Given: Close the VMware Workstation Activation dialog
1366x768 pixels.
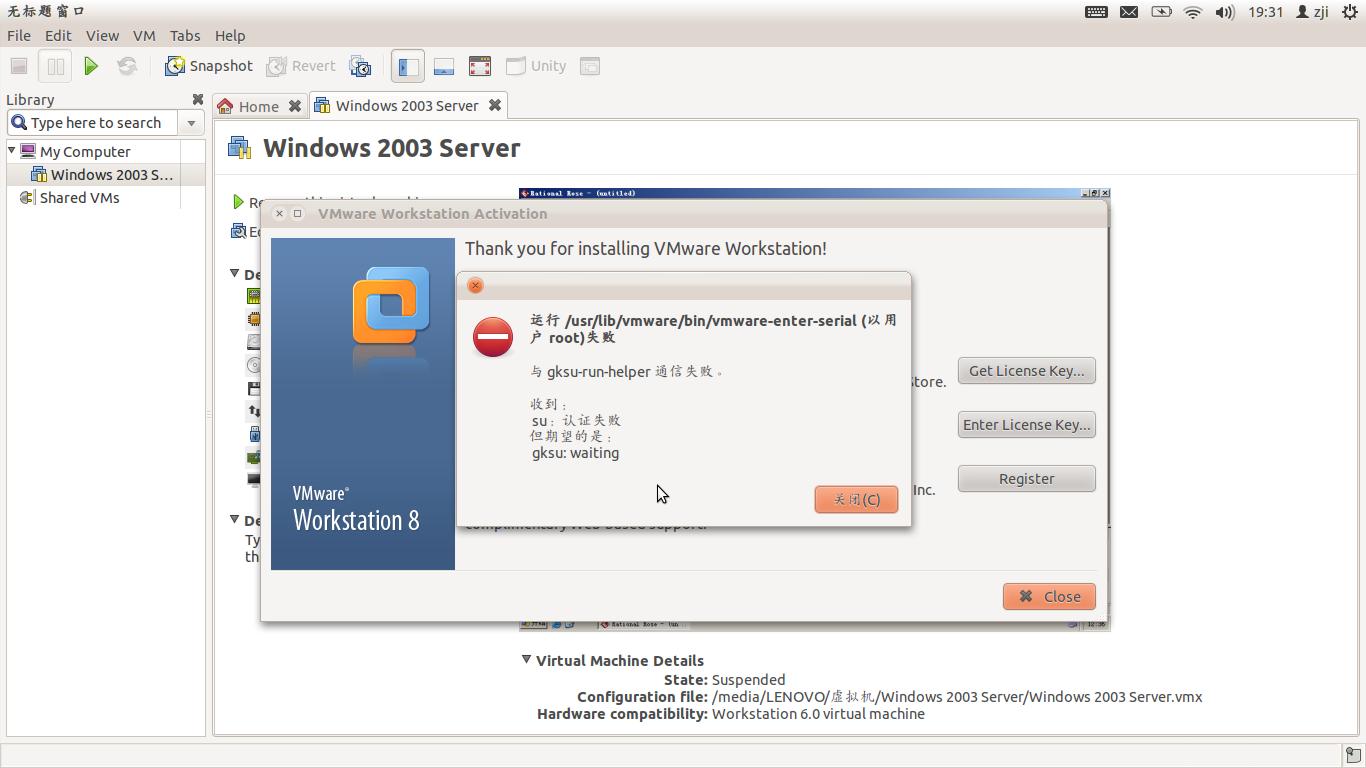Looking at the screenshot, I should (x=1049, y=596).
